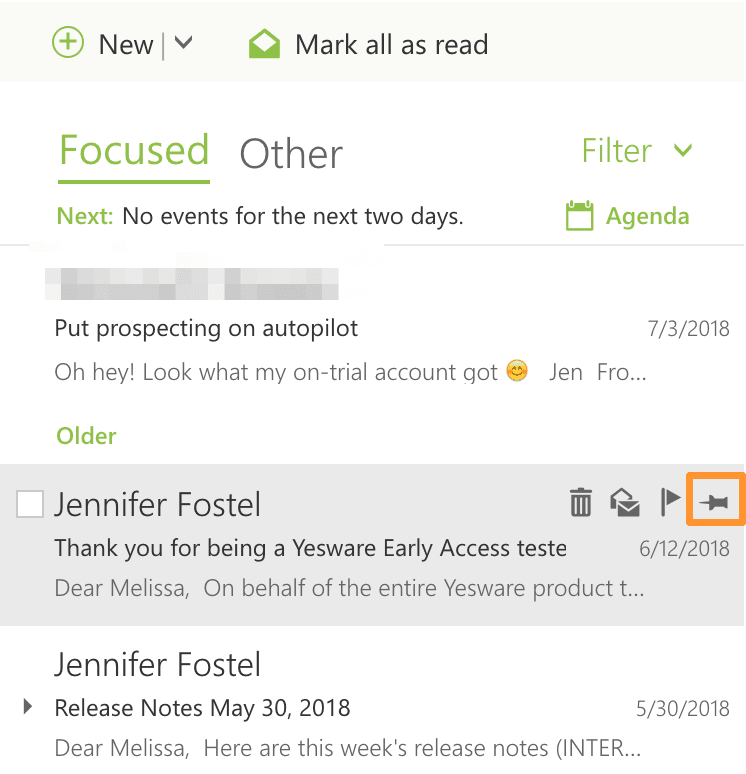The width and height of the screenshot is (746, 774).
Task: Collapse the Older group header
Action: coord(86,436)
